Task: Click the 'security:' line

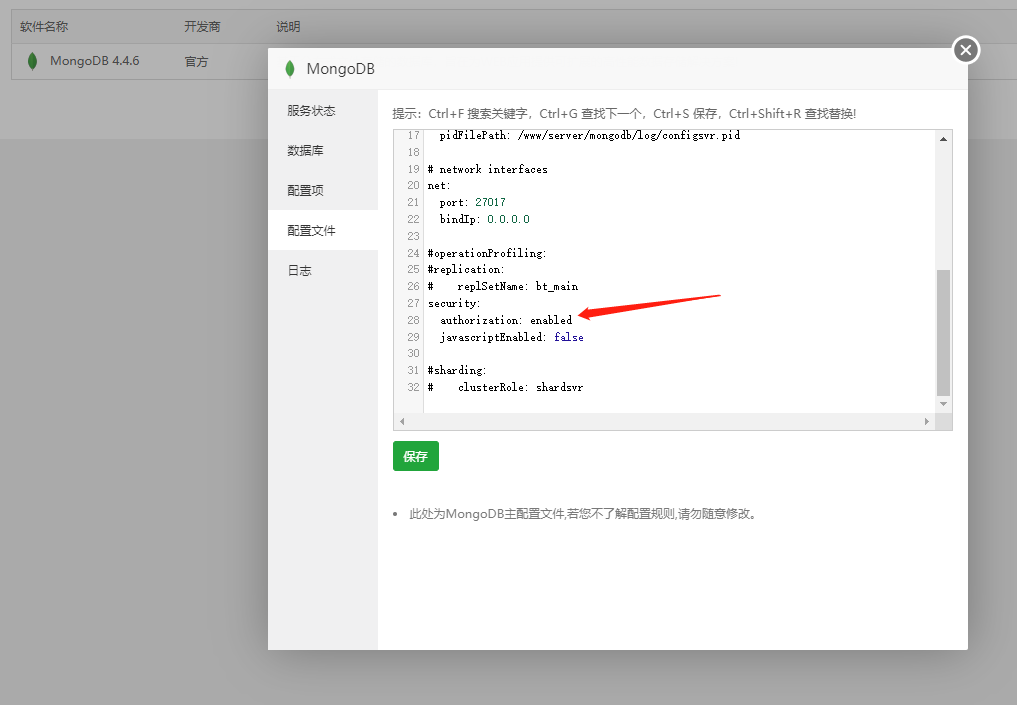Action: coord(454,304)
